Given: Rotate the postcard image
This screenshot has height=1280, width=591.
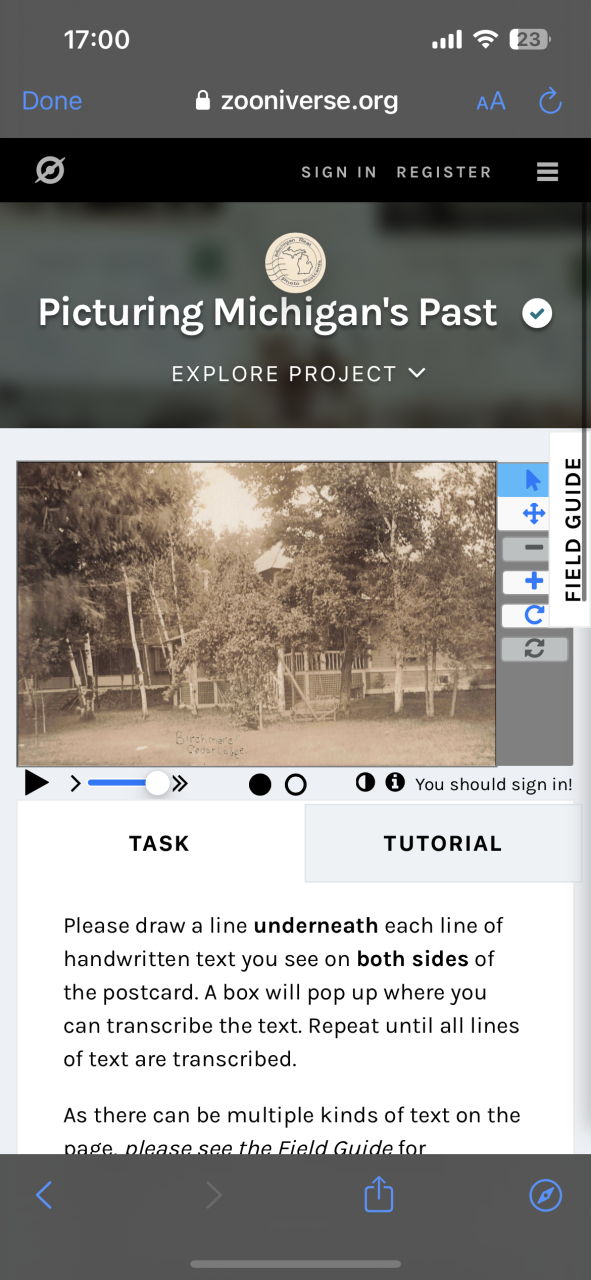Looking at the screenshot, I should (534, 614).
